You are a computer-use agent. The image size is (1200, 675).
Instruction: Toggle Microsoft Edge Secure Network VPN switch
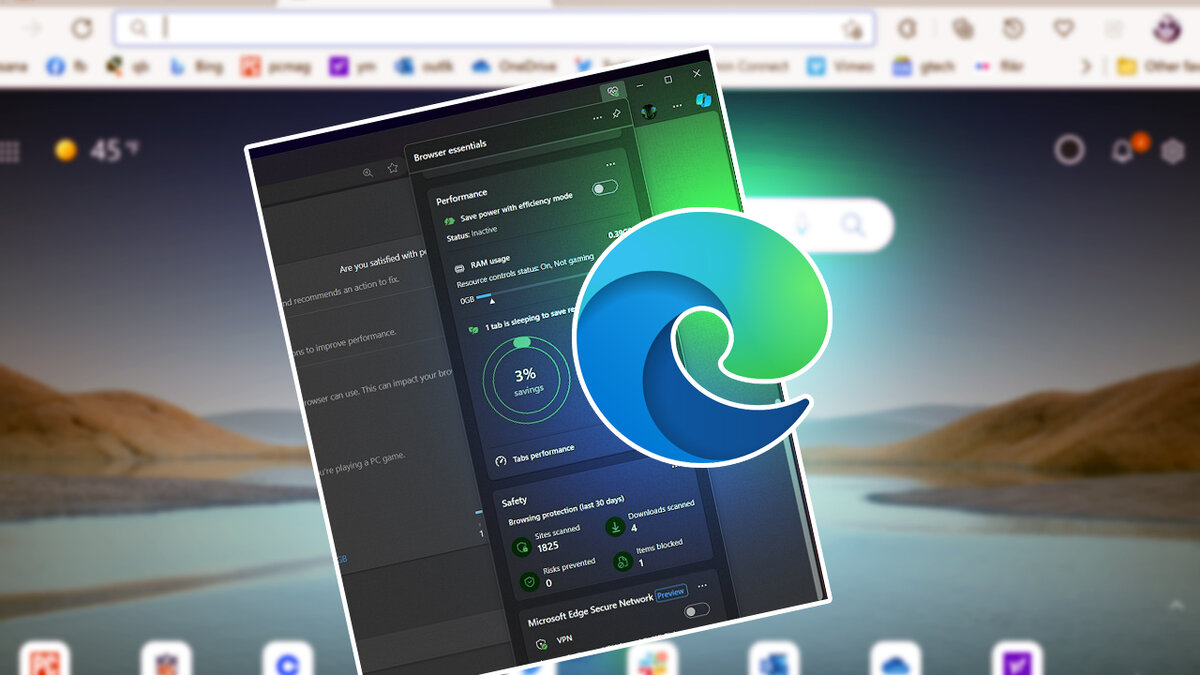coord(696,609)
